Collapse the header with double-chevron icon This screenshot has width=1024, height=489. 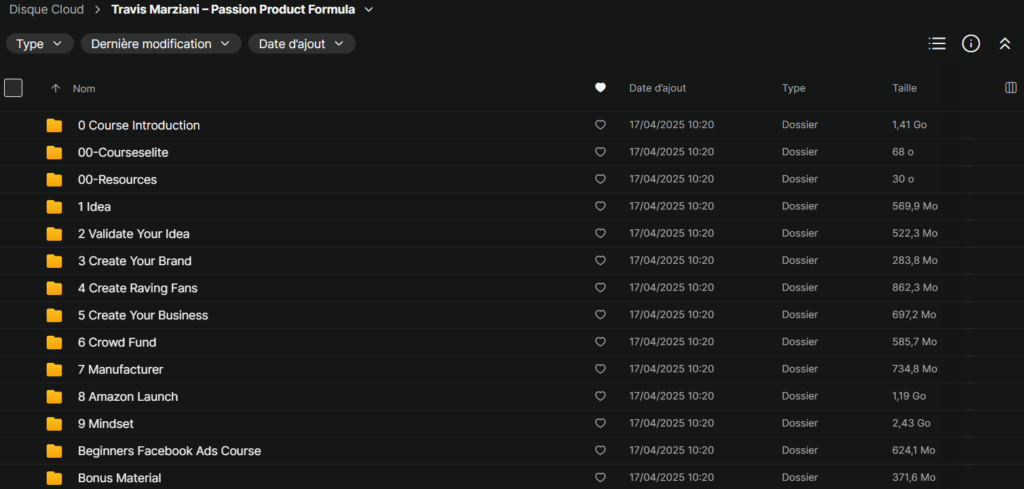1005,43
